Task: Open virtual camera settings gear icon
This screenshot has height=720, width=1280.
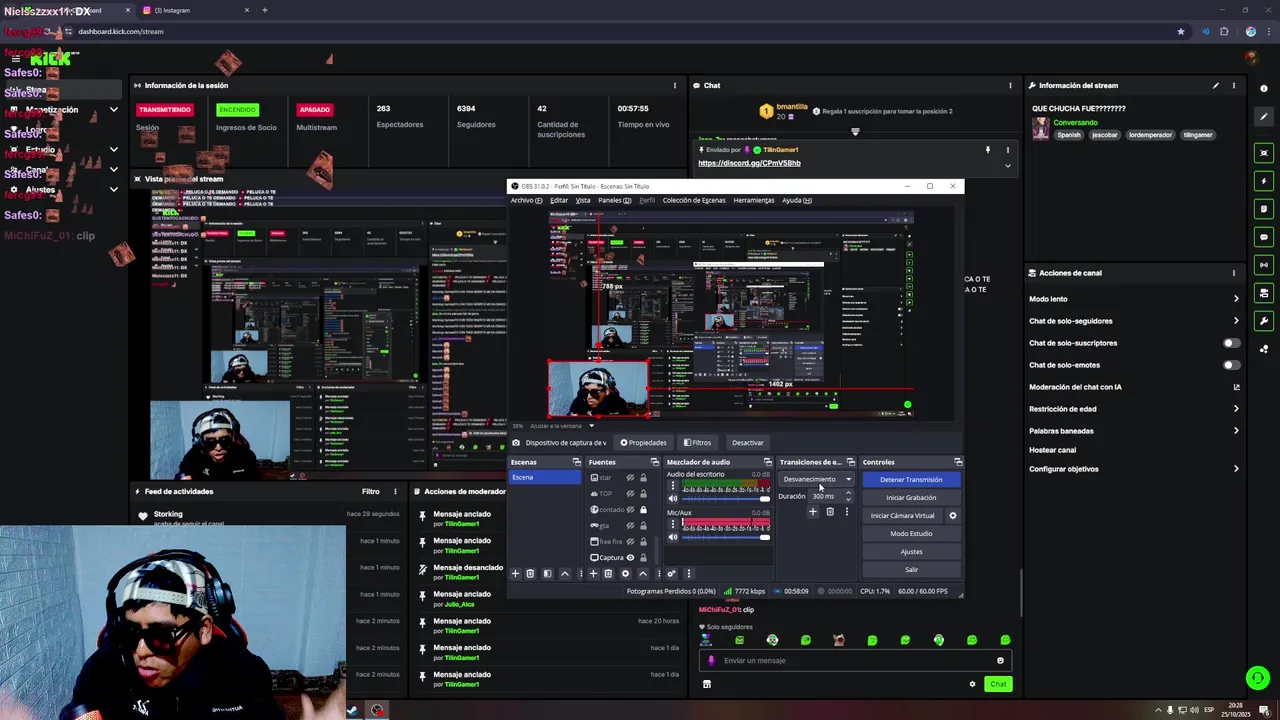Action: (x=952, y=516)
